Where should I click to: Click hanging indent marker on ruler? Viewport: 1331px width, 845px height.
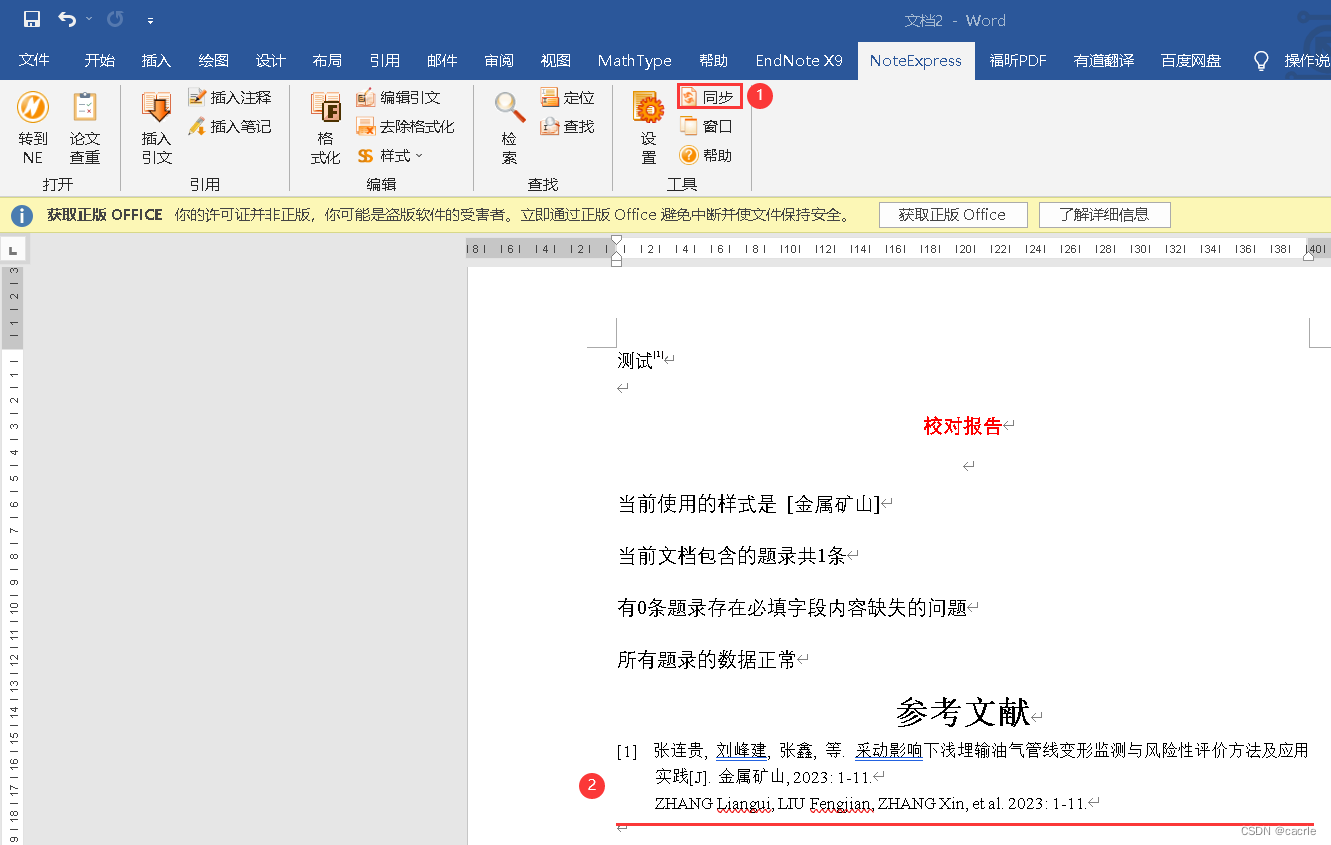617,254
